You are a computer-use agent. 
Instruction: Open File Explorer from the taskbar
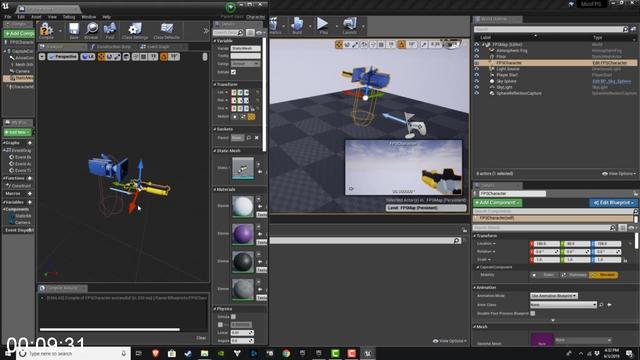click(204, 353)
